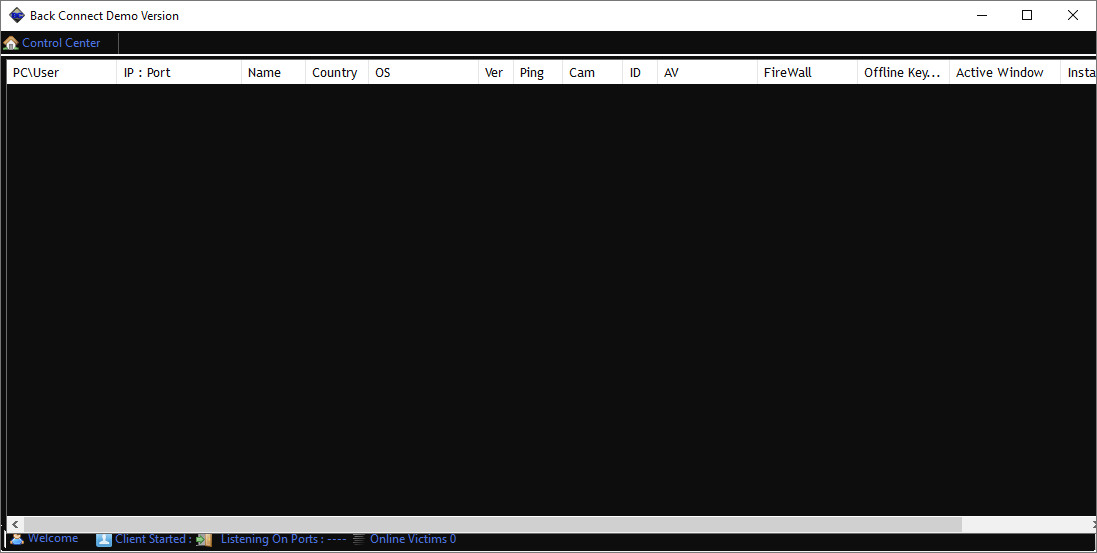Click the horizontal scrollbar thumb
1097x553 pixels.
pos(492,524)
